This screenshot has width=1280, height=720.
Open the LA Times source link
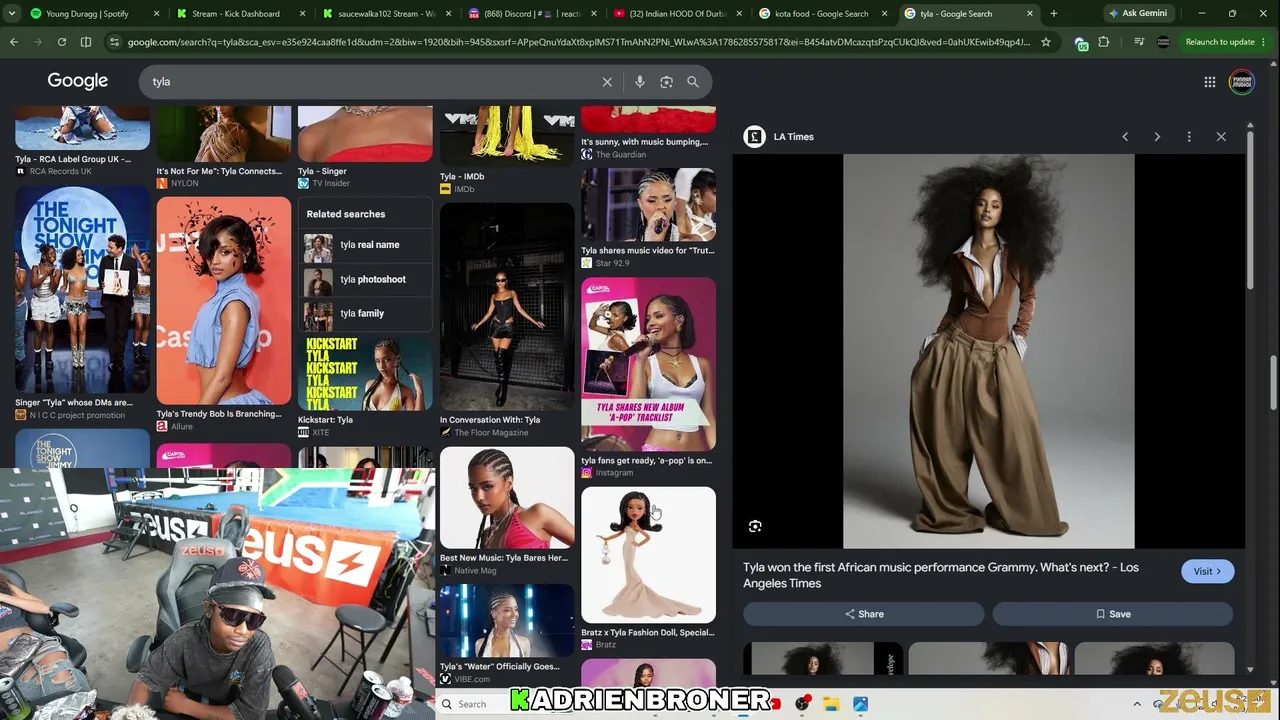pyautogui.click(x=779, y=137)
